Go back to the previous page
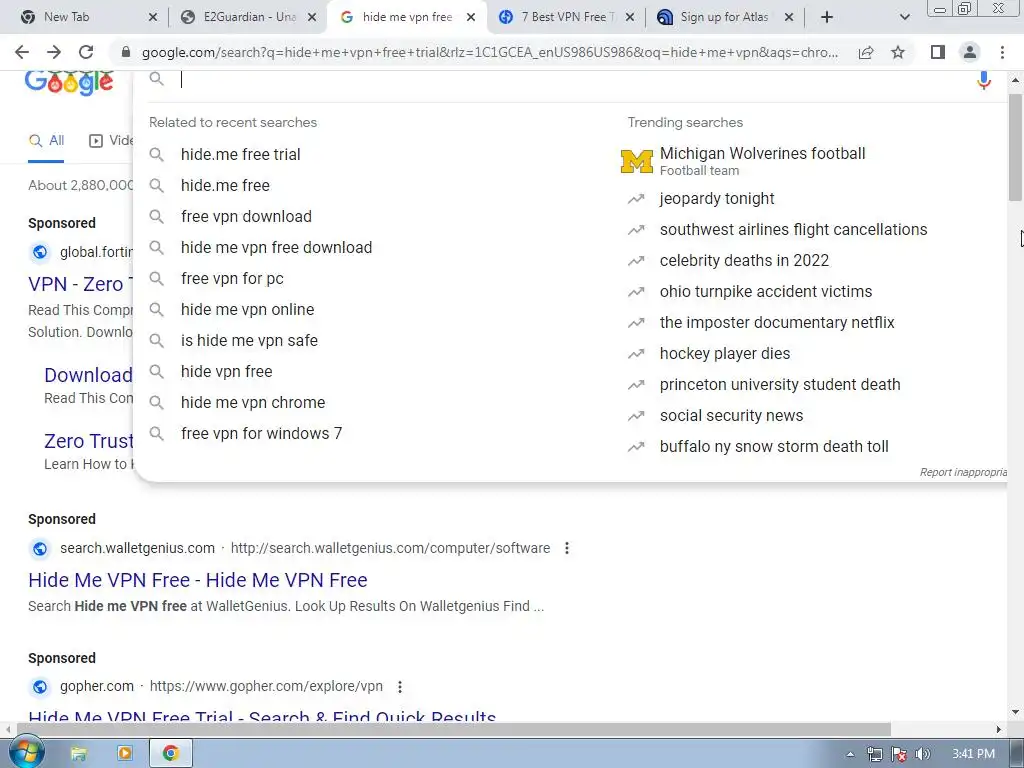Screen dimensions: 1024x768 [x=22, y=52]
